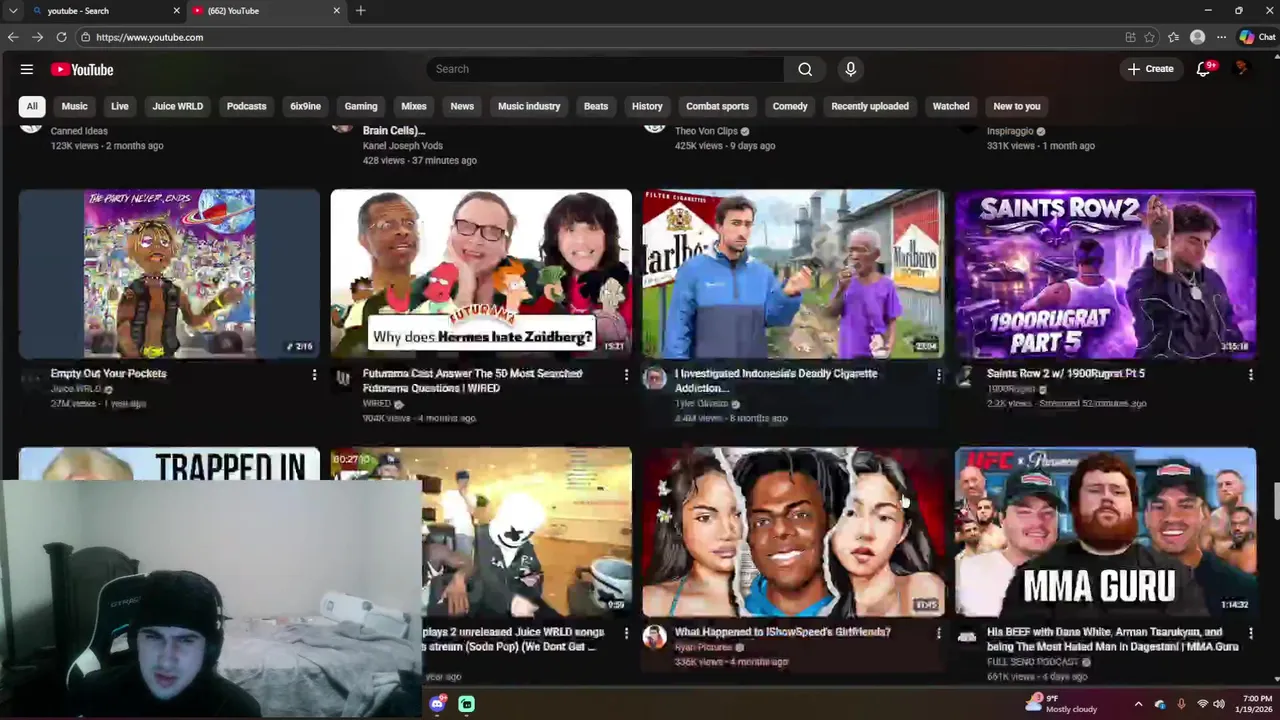The image size is (1280, 720).
Task: Select the Beats filter chip
Action: click(x=596, y=106)
